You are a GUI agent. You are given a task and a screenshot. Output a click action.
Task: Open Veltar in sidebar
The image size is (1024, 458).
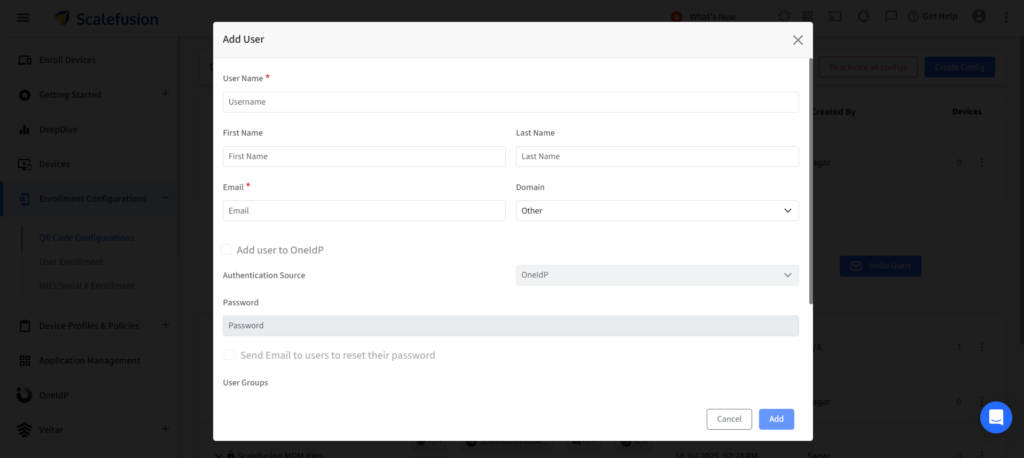coord(51,430)
